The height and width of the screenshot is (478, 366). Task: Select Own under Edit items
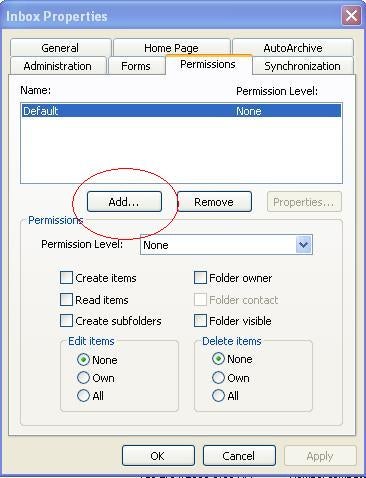click(83, 378)
